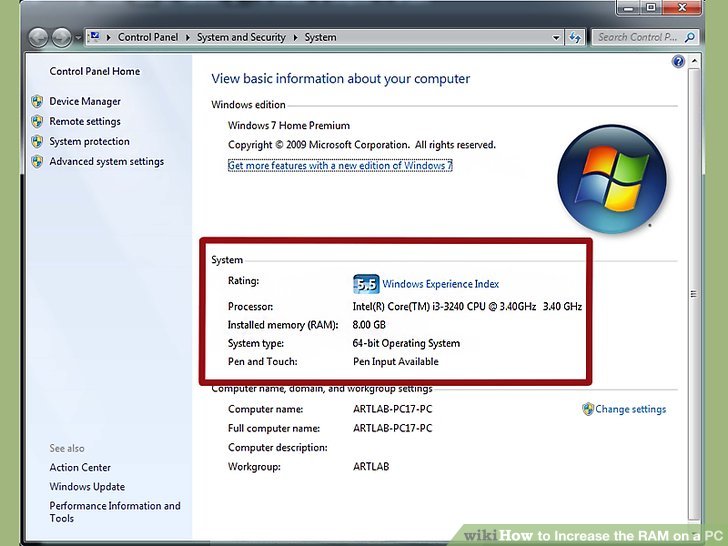
Task: Click the Maximize window button
Action: pyautogui.click(x=651, y=8)
